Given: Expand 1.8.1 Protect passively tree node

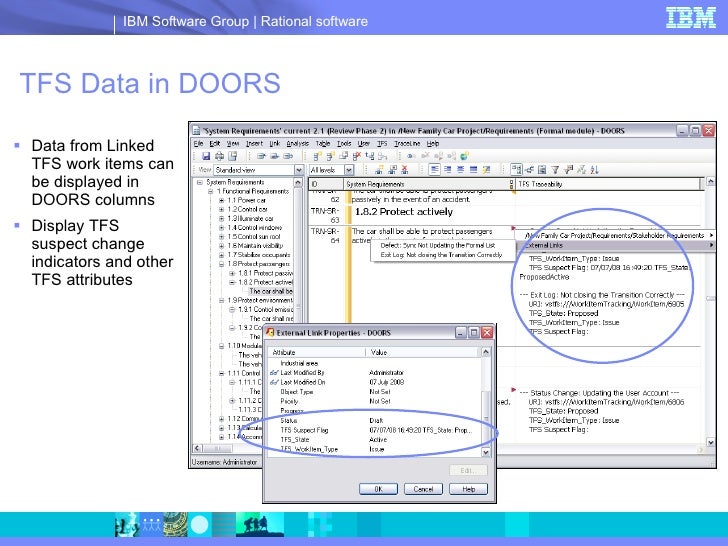Looking at the screenshot, I should (232, 273).
